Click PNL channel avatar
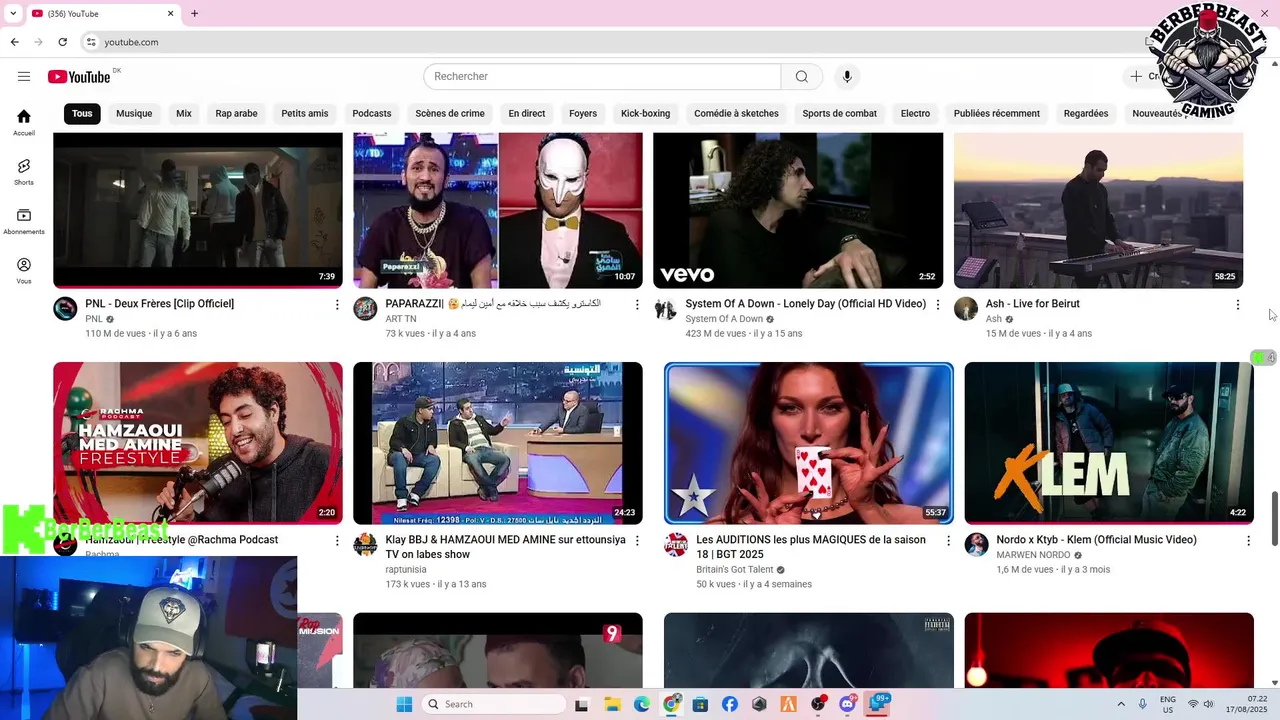Image resolution: width=1280 pixels, height=720 pixels. tap(65, 308)
